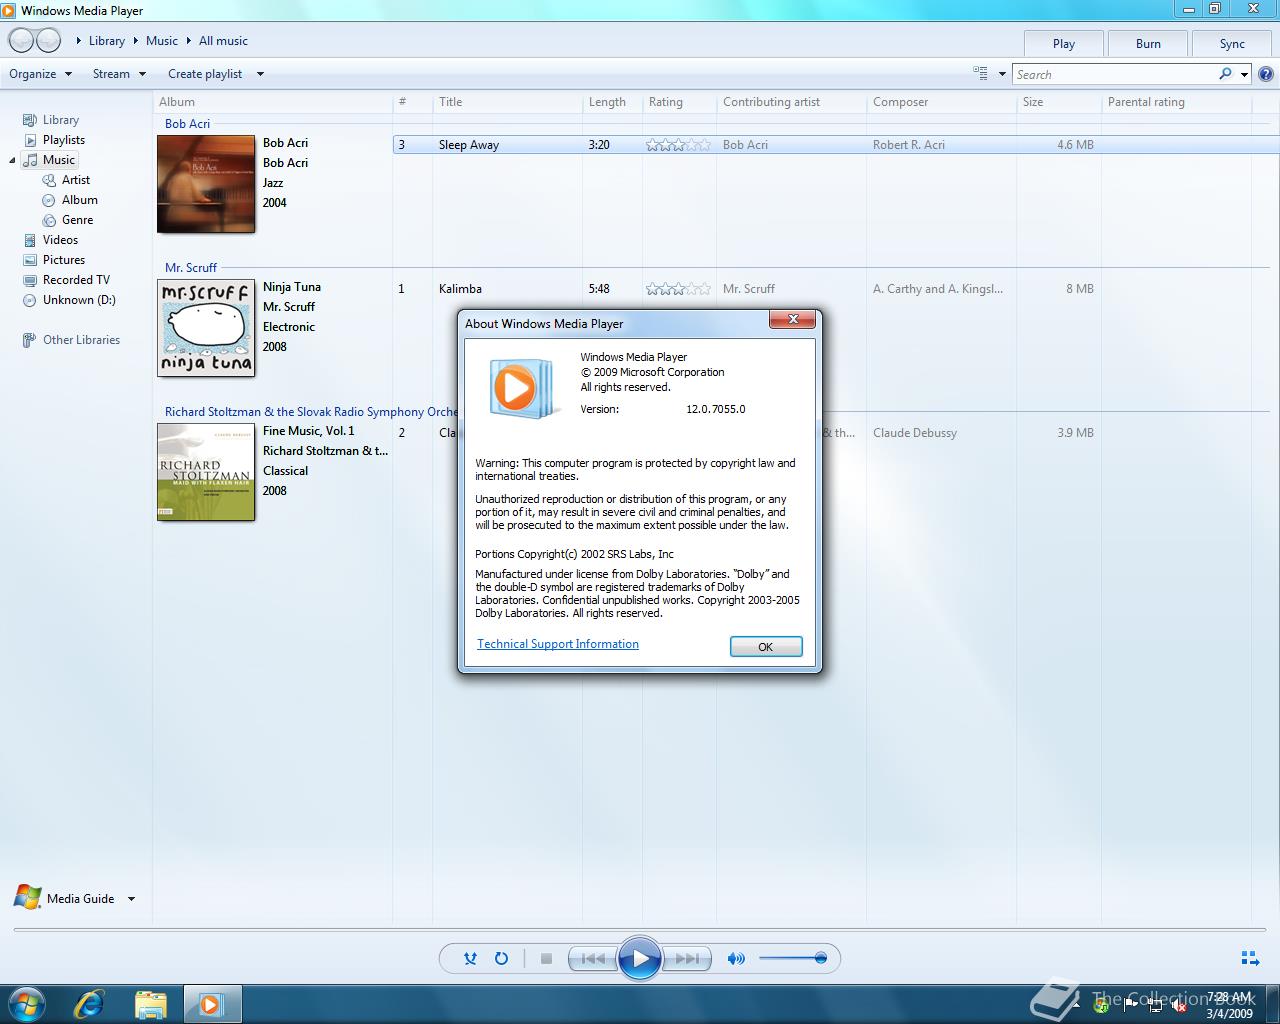Click the search magnifier icon
Viewport: 1280px width, 1024px height.
coord(1225,74)
